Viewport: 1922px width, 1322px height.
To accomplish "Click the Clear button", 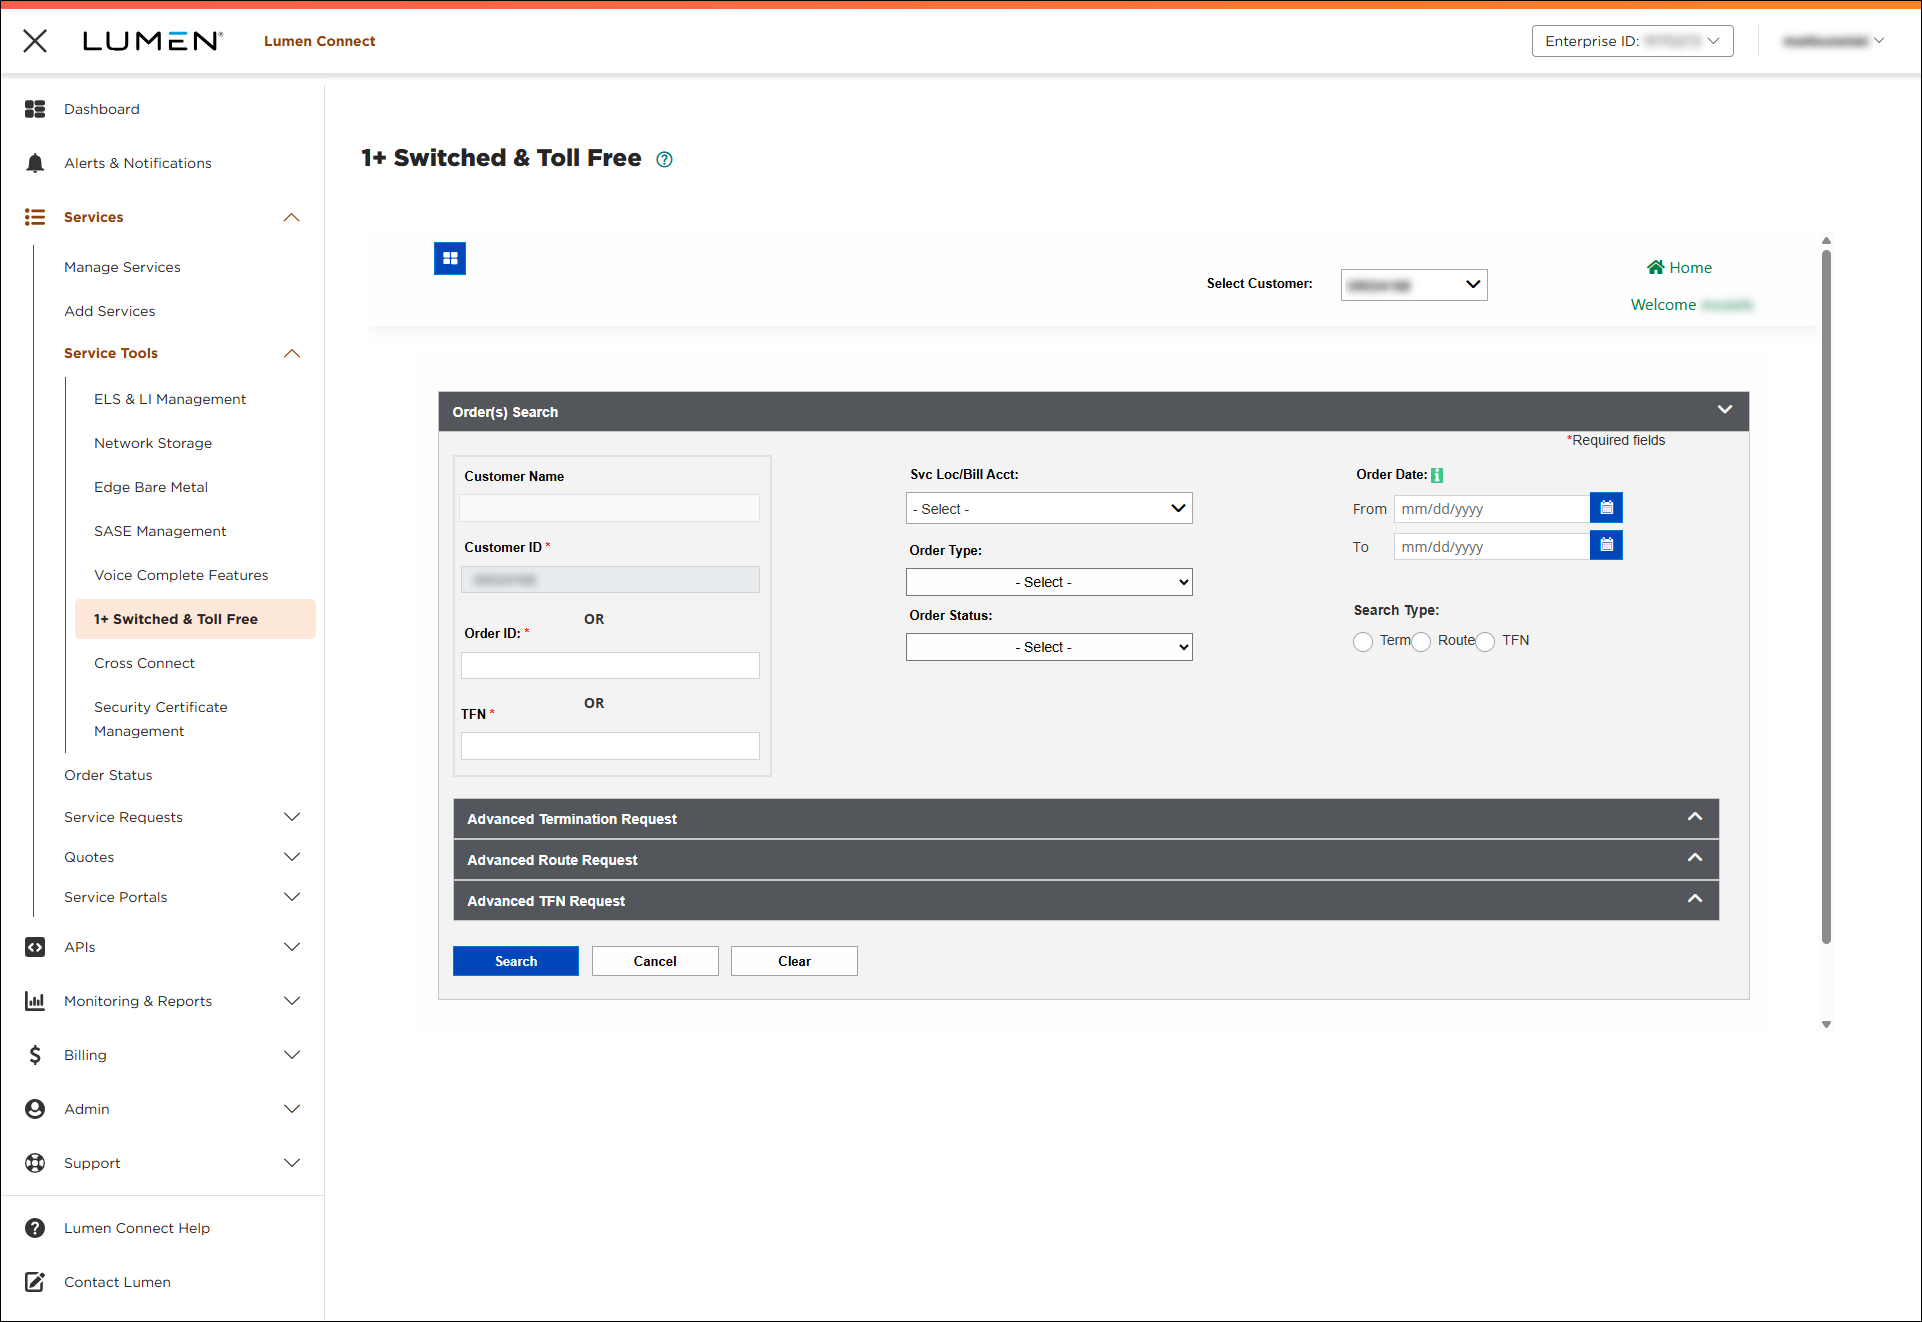I will [794, 961].
